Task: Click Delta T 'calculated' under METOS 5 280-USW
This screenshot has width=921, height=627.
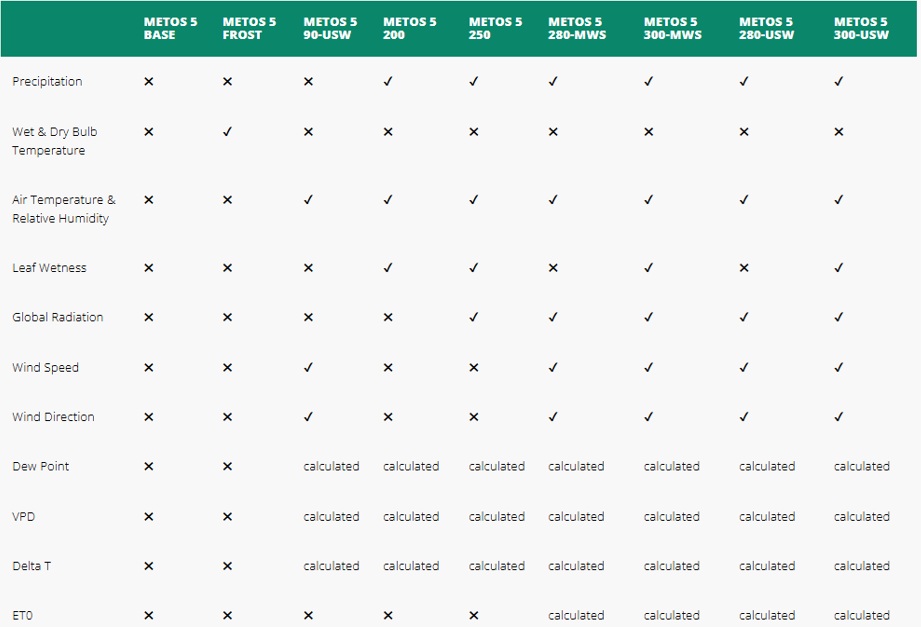Action: point(767,566)
